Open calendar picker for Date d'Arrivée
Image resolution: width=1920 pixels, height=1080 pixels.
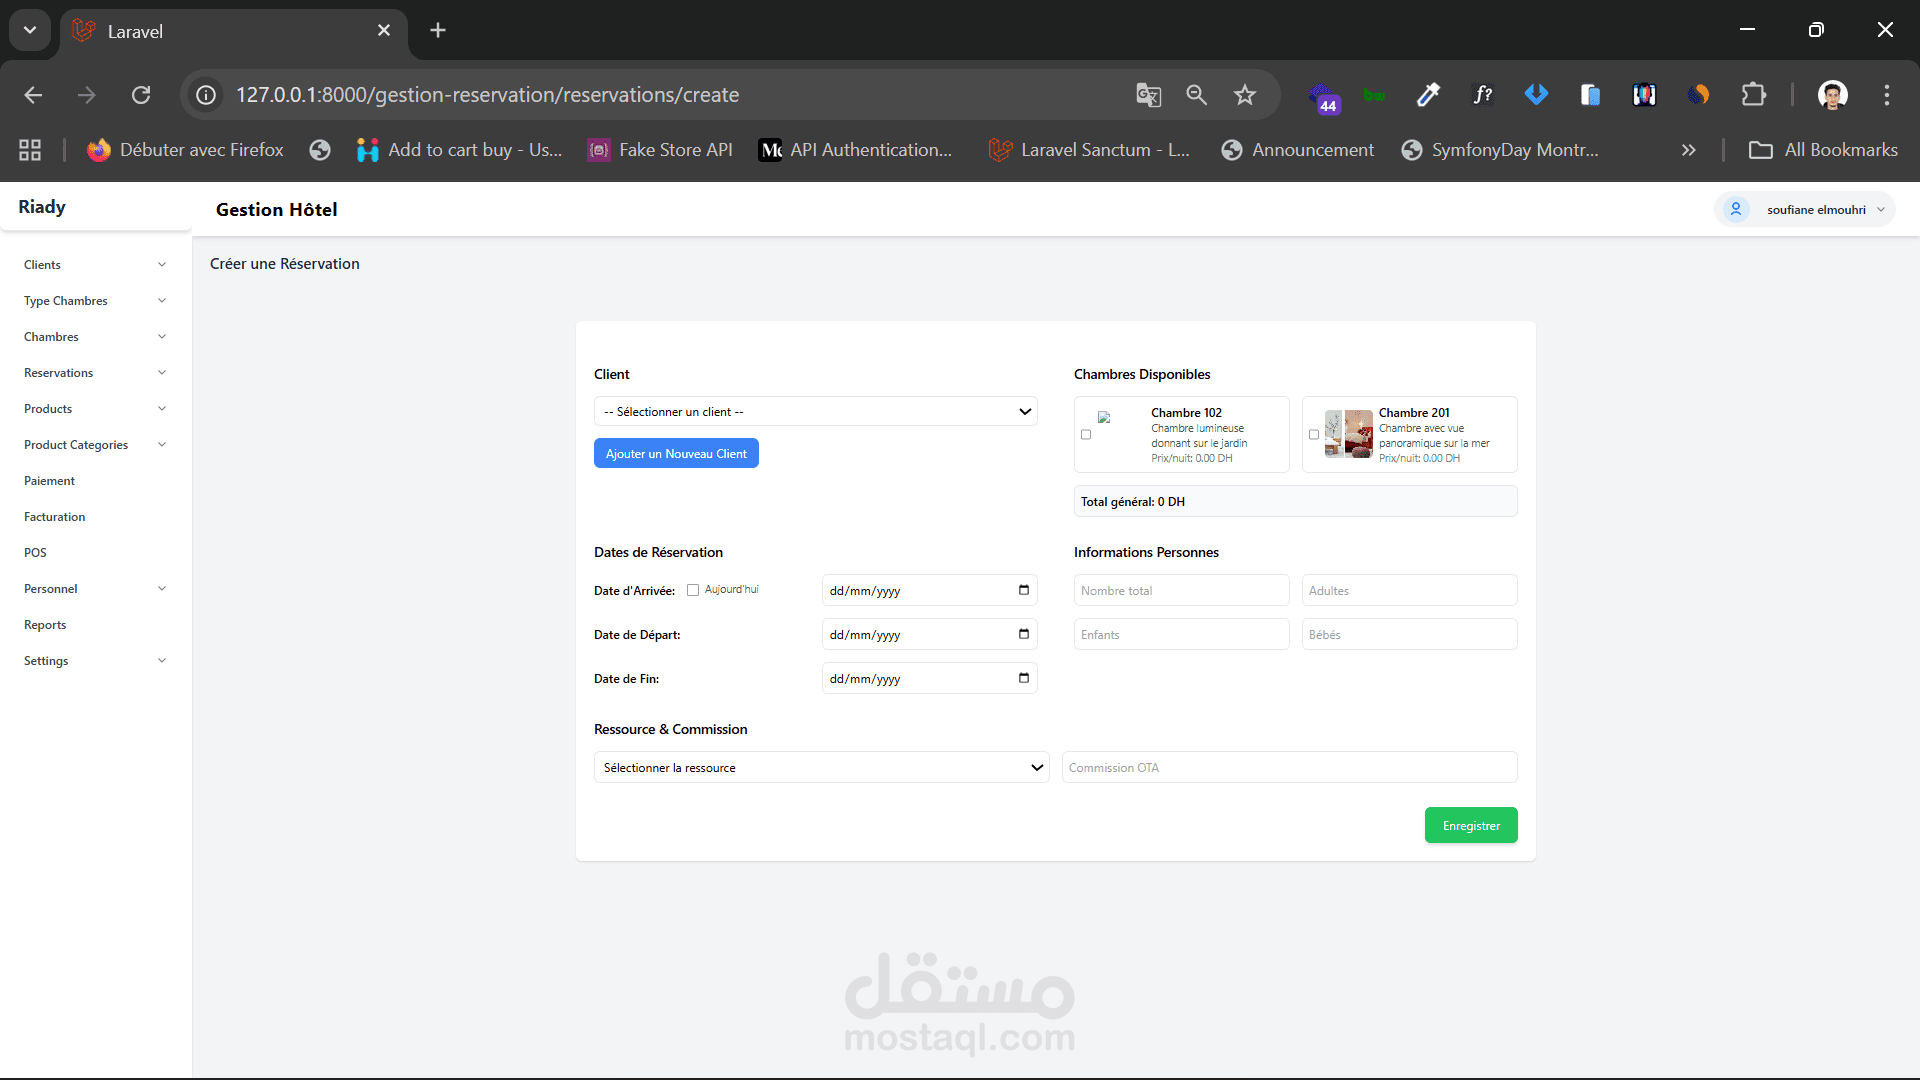coord(1023,590)
